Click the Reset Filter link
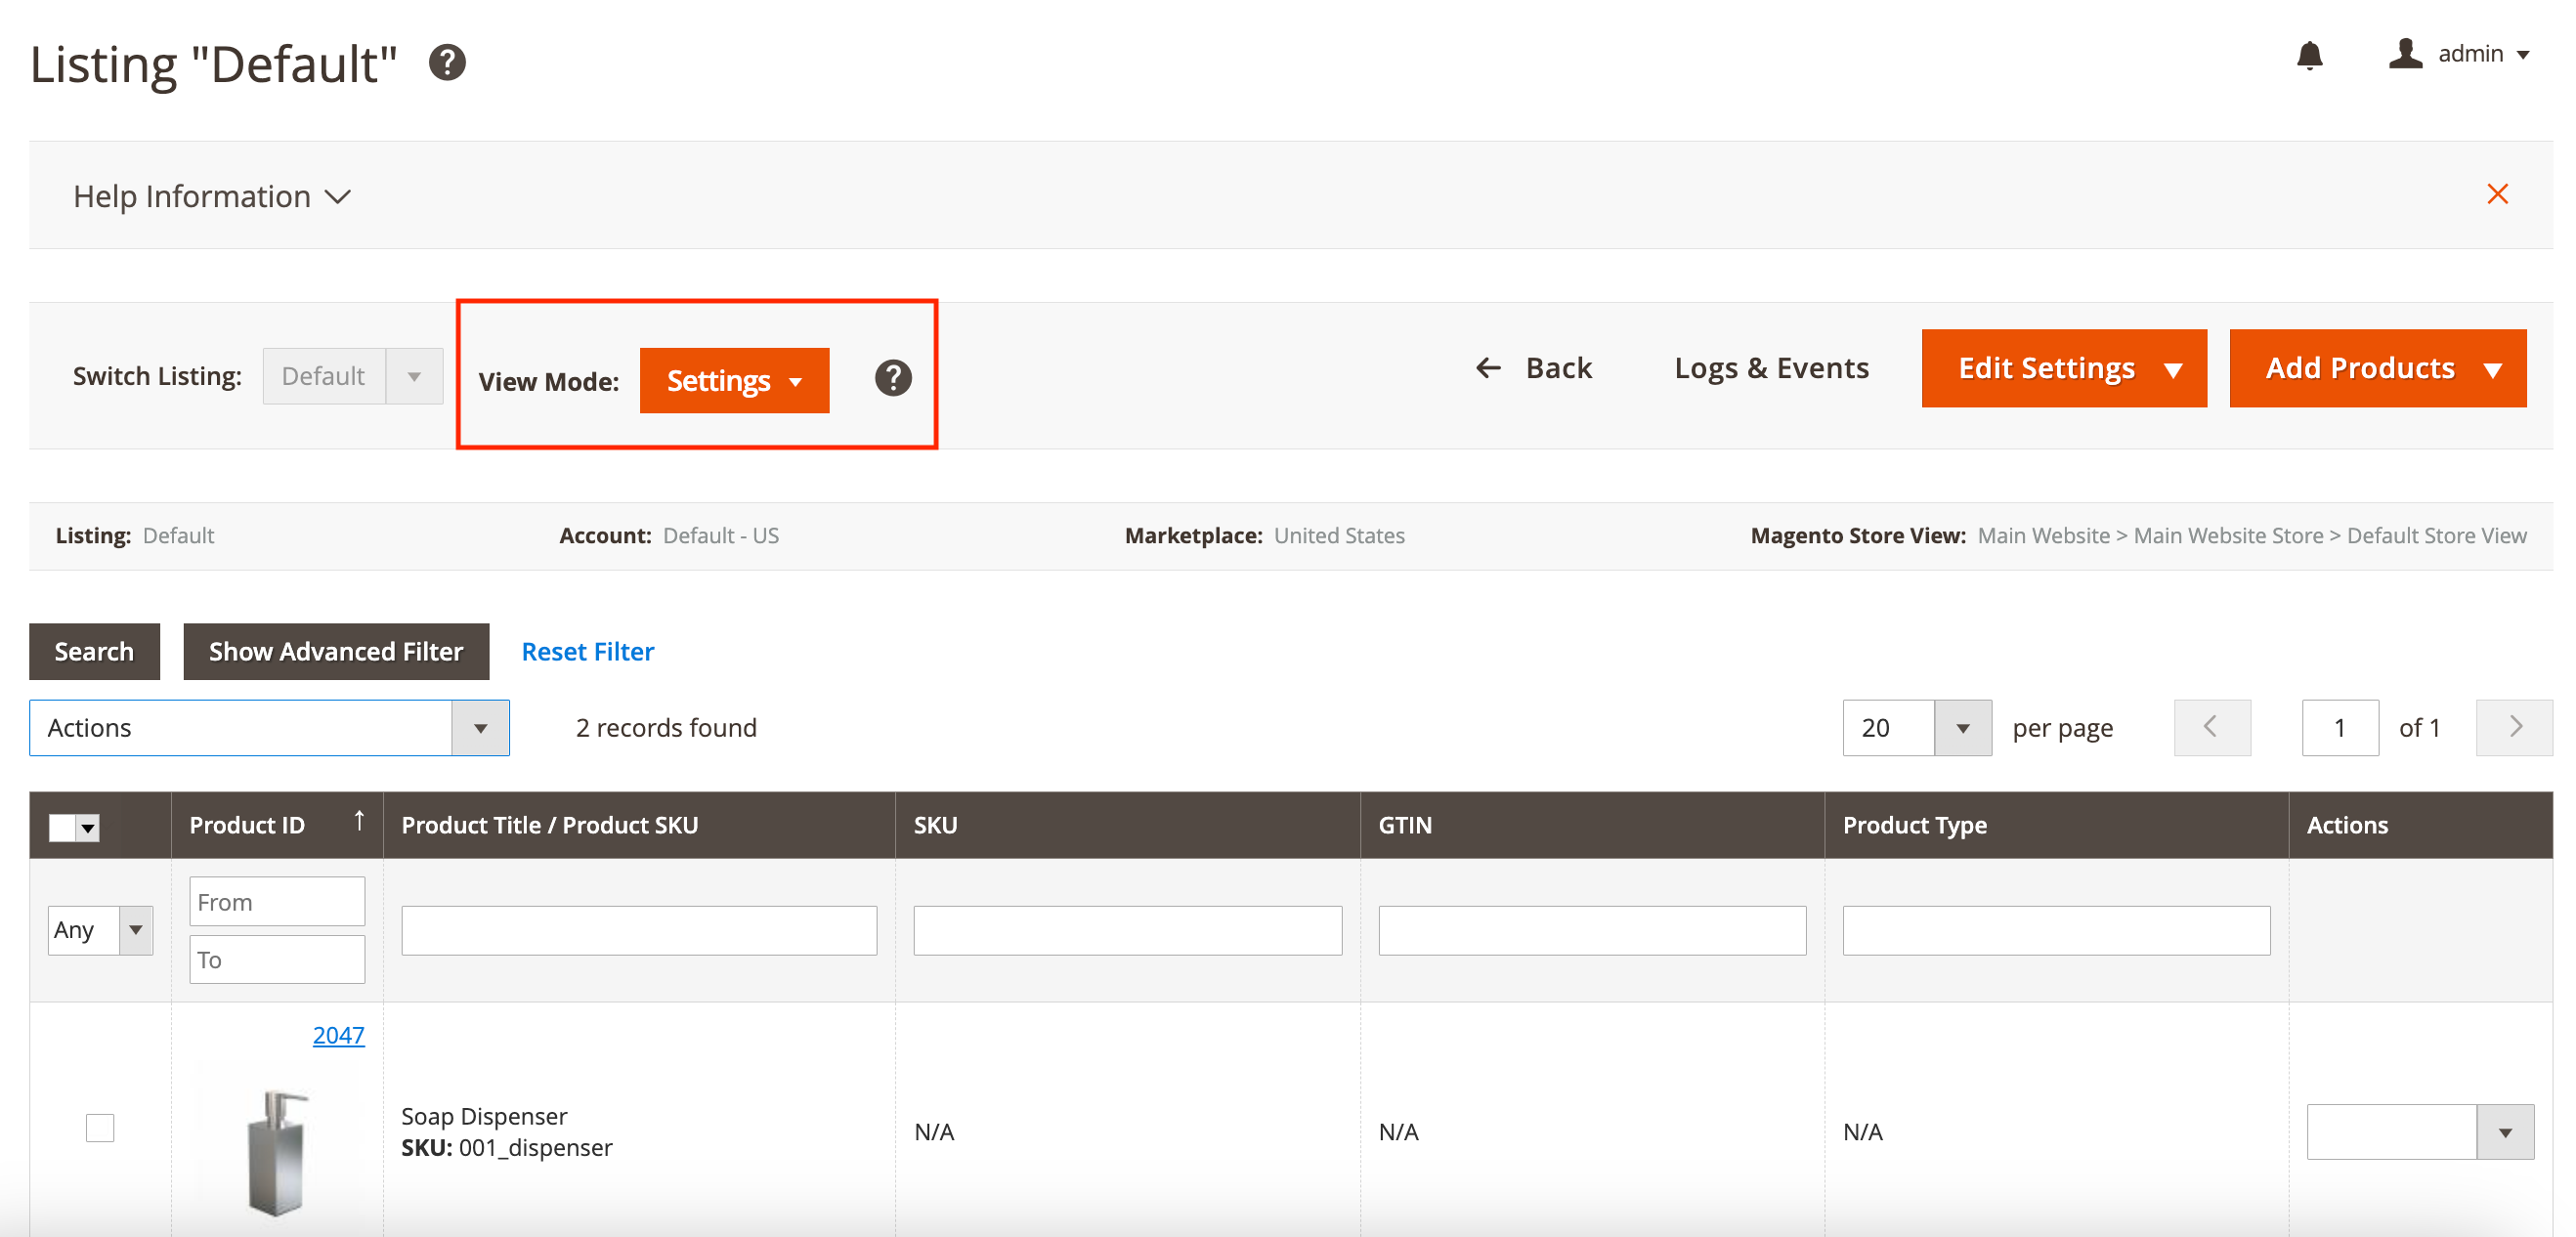Screen dimensions: 2576x1237 [587, 652]
